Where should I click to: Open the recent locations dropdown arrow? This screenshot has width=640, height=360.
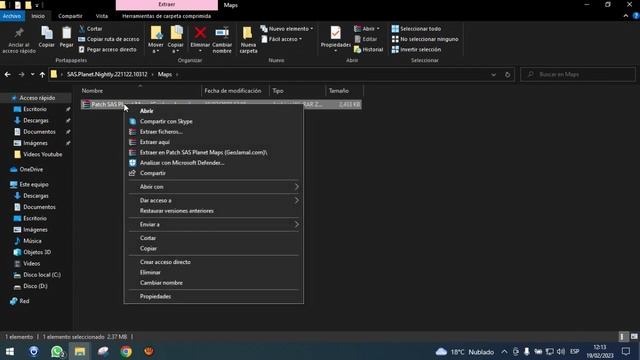pos(33,74)
